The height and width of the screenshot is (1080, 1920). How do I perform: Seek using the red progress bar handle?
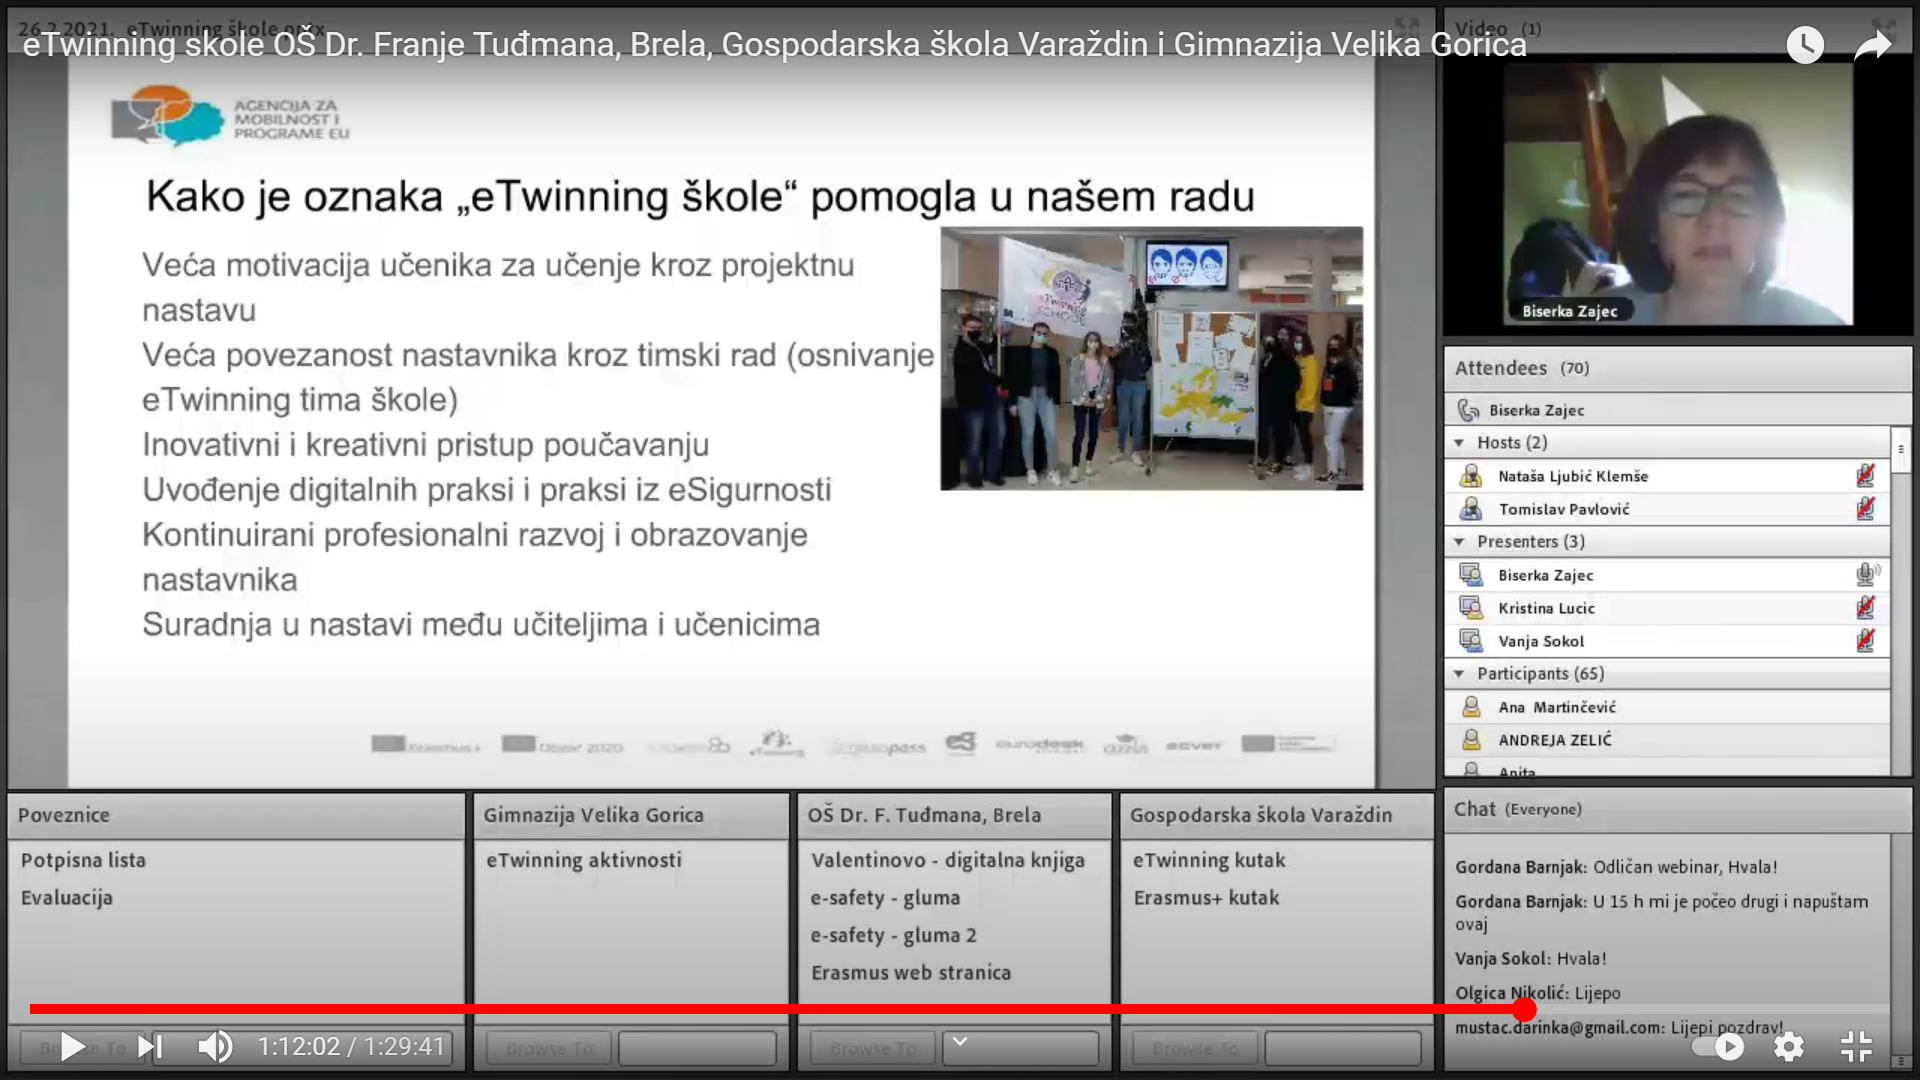pos(1523,1009)
